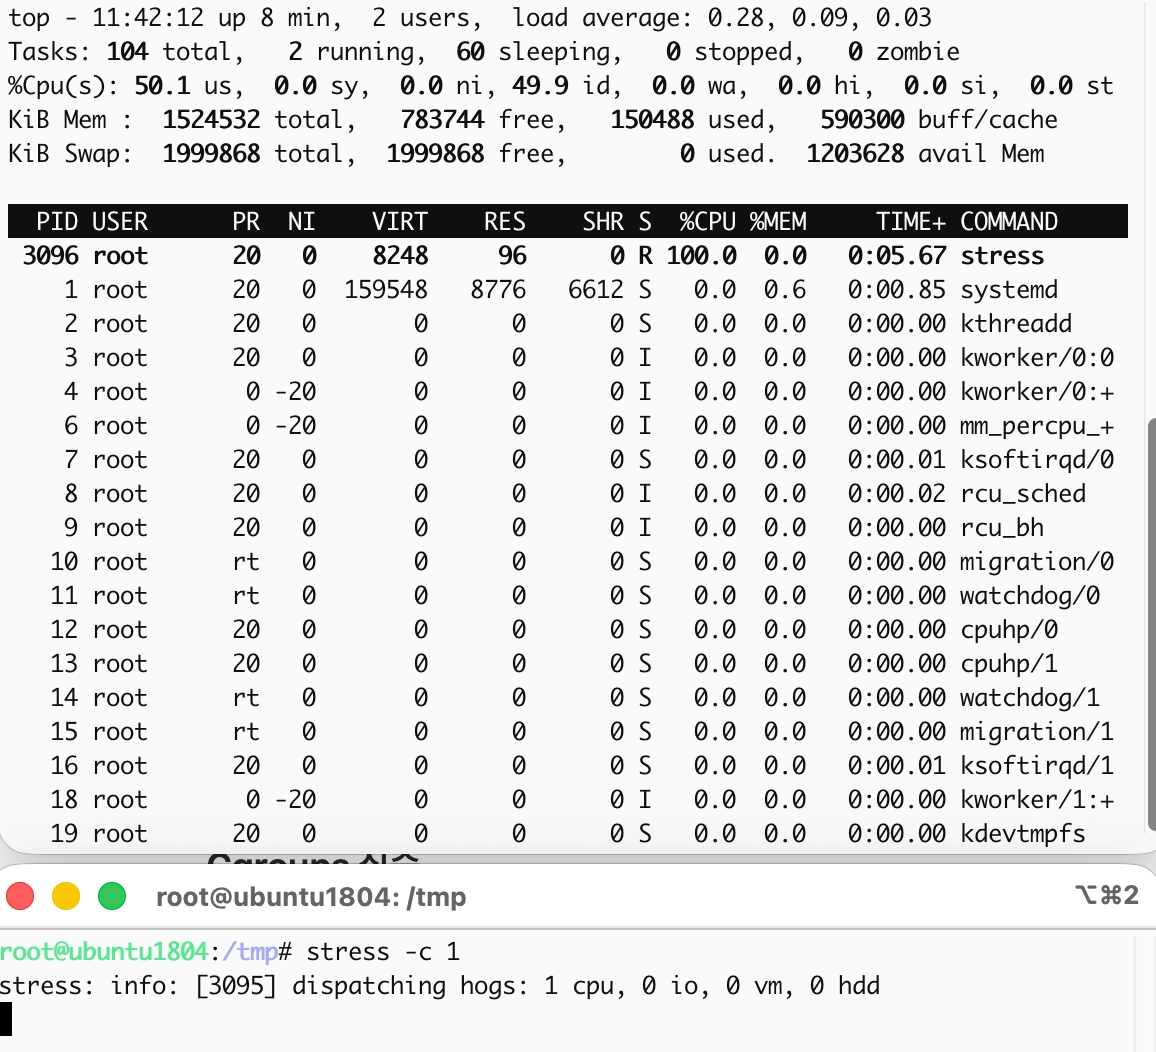The height and width of the screenshot is (1052, 1156).
Task: Click the rcu_bh command entry
Action: (1002, 528)
